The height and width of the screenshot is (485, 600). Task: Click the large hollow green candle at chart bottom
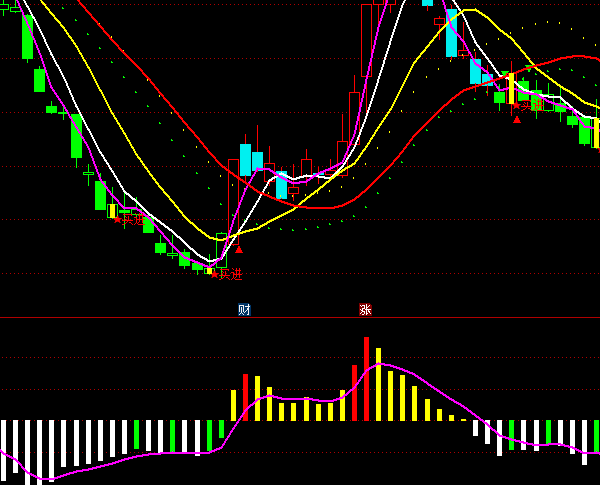(222, 250)
